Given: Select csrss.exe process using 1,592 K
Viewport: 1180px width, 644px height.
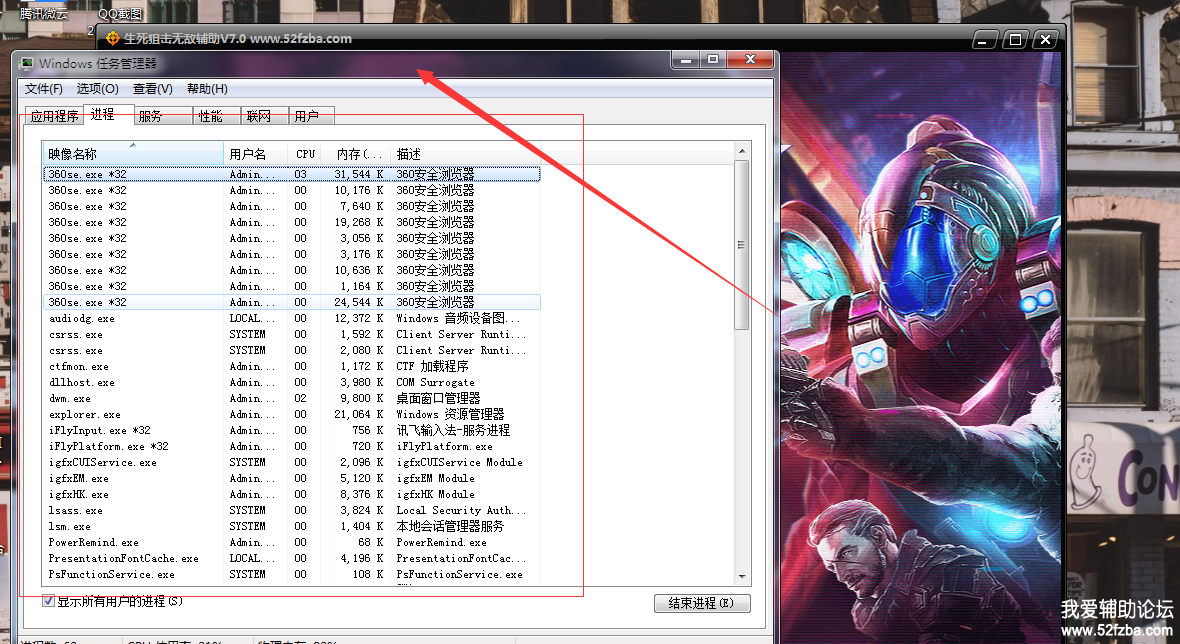Looking at the screenshot, I should 292,334.
